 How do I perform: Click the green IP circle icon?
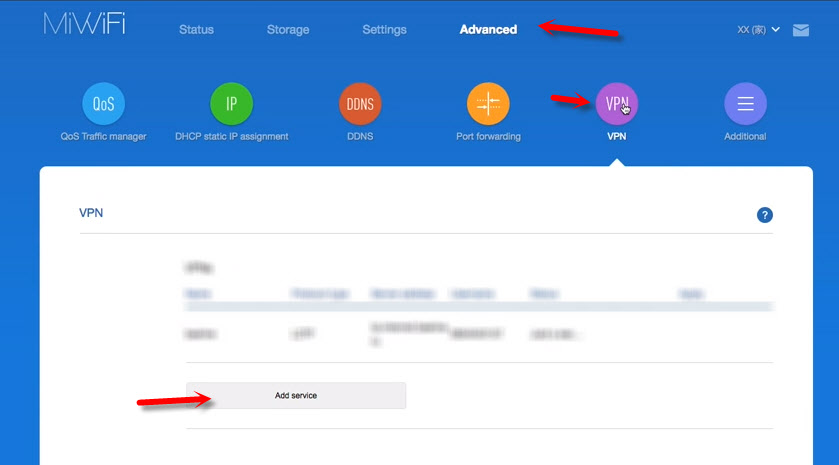tap(231, 104)
